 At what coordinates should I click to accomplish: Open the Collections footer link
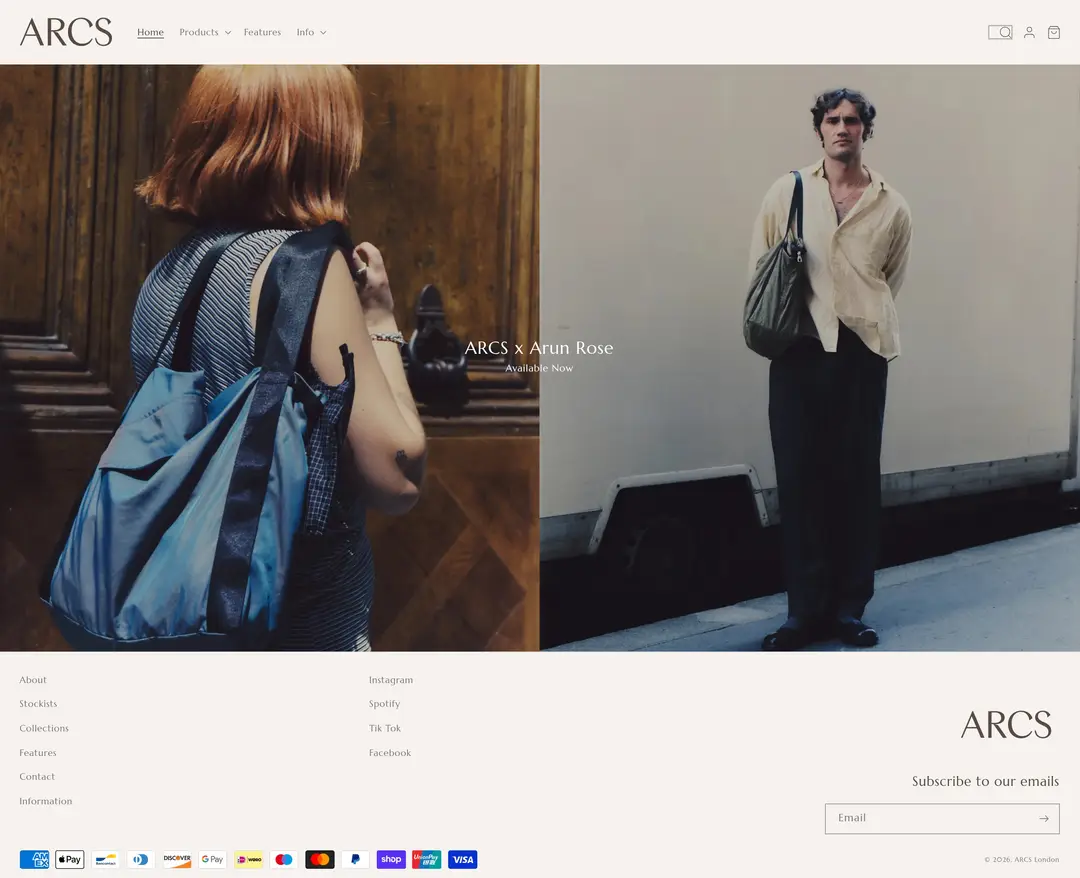[x=44, y=728]
